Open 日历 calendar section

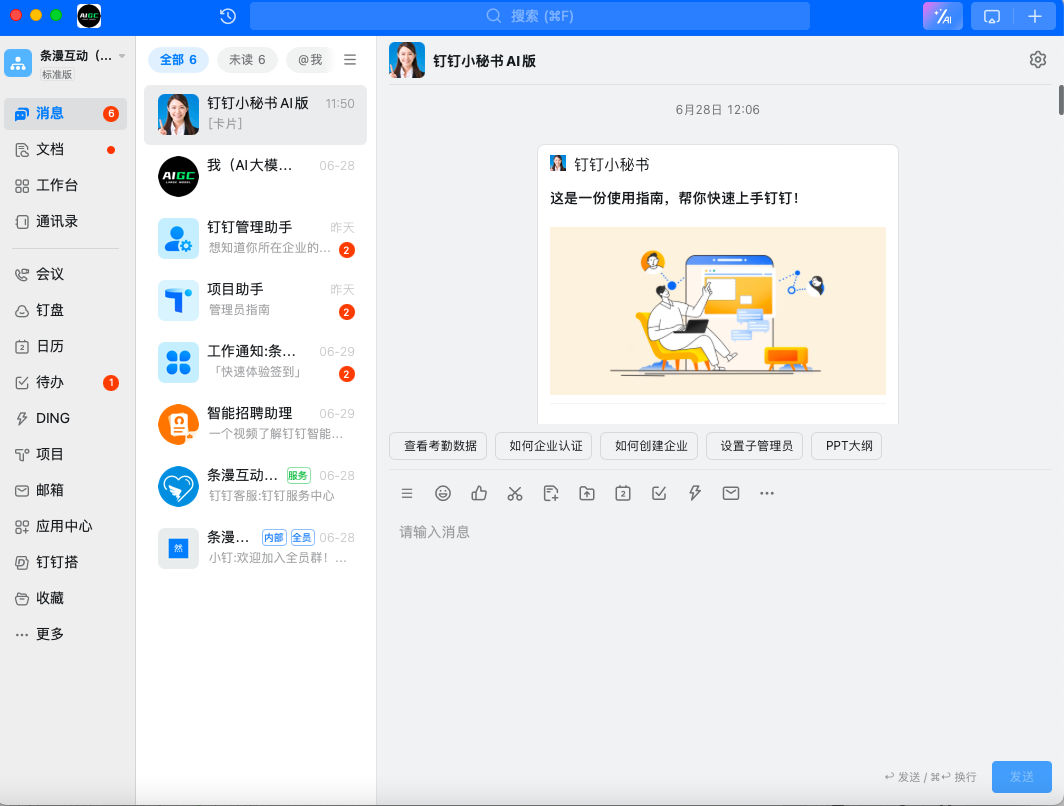[65, 346]
